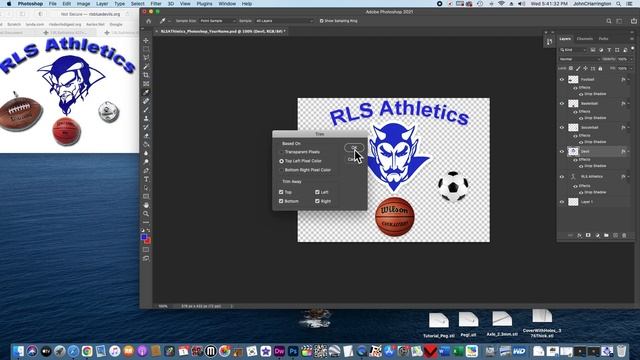This screenshot has height=360, width=640.
Task: Open the Window menu
Action: click(x=227, y=4)
